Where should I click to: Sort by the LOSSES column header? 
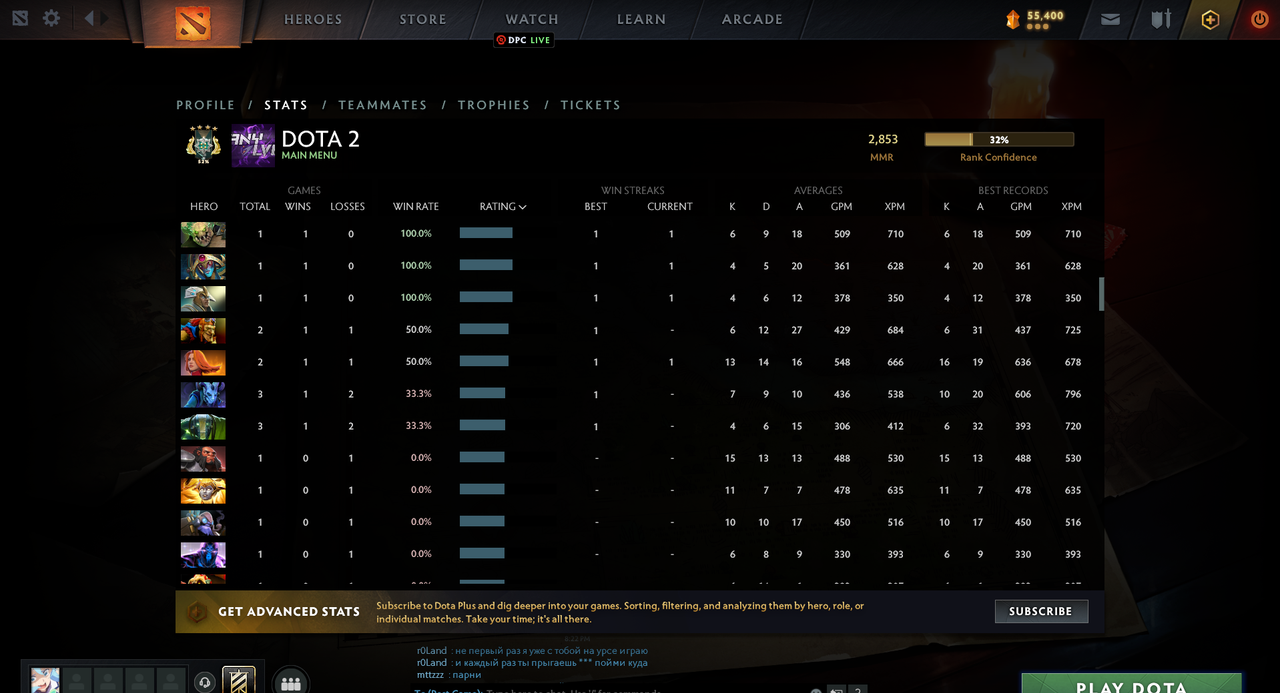pyautogui.click(x=348, y=207)
